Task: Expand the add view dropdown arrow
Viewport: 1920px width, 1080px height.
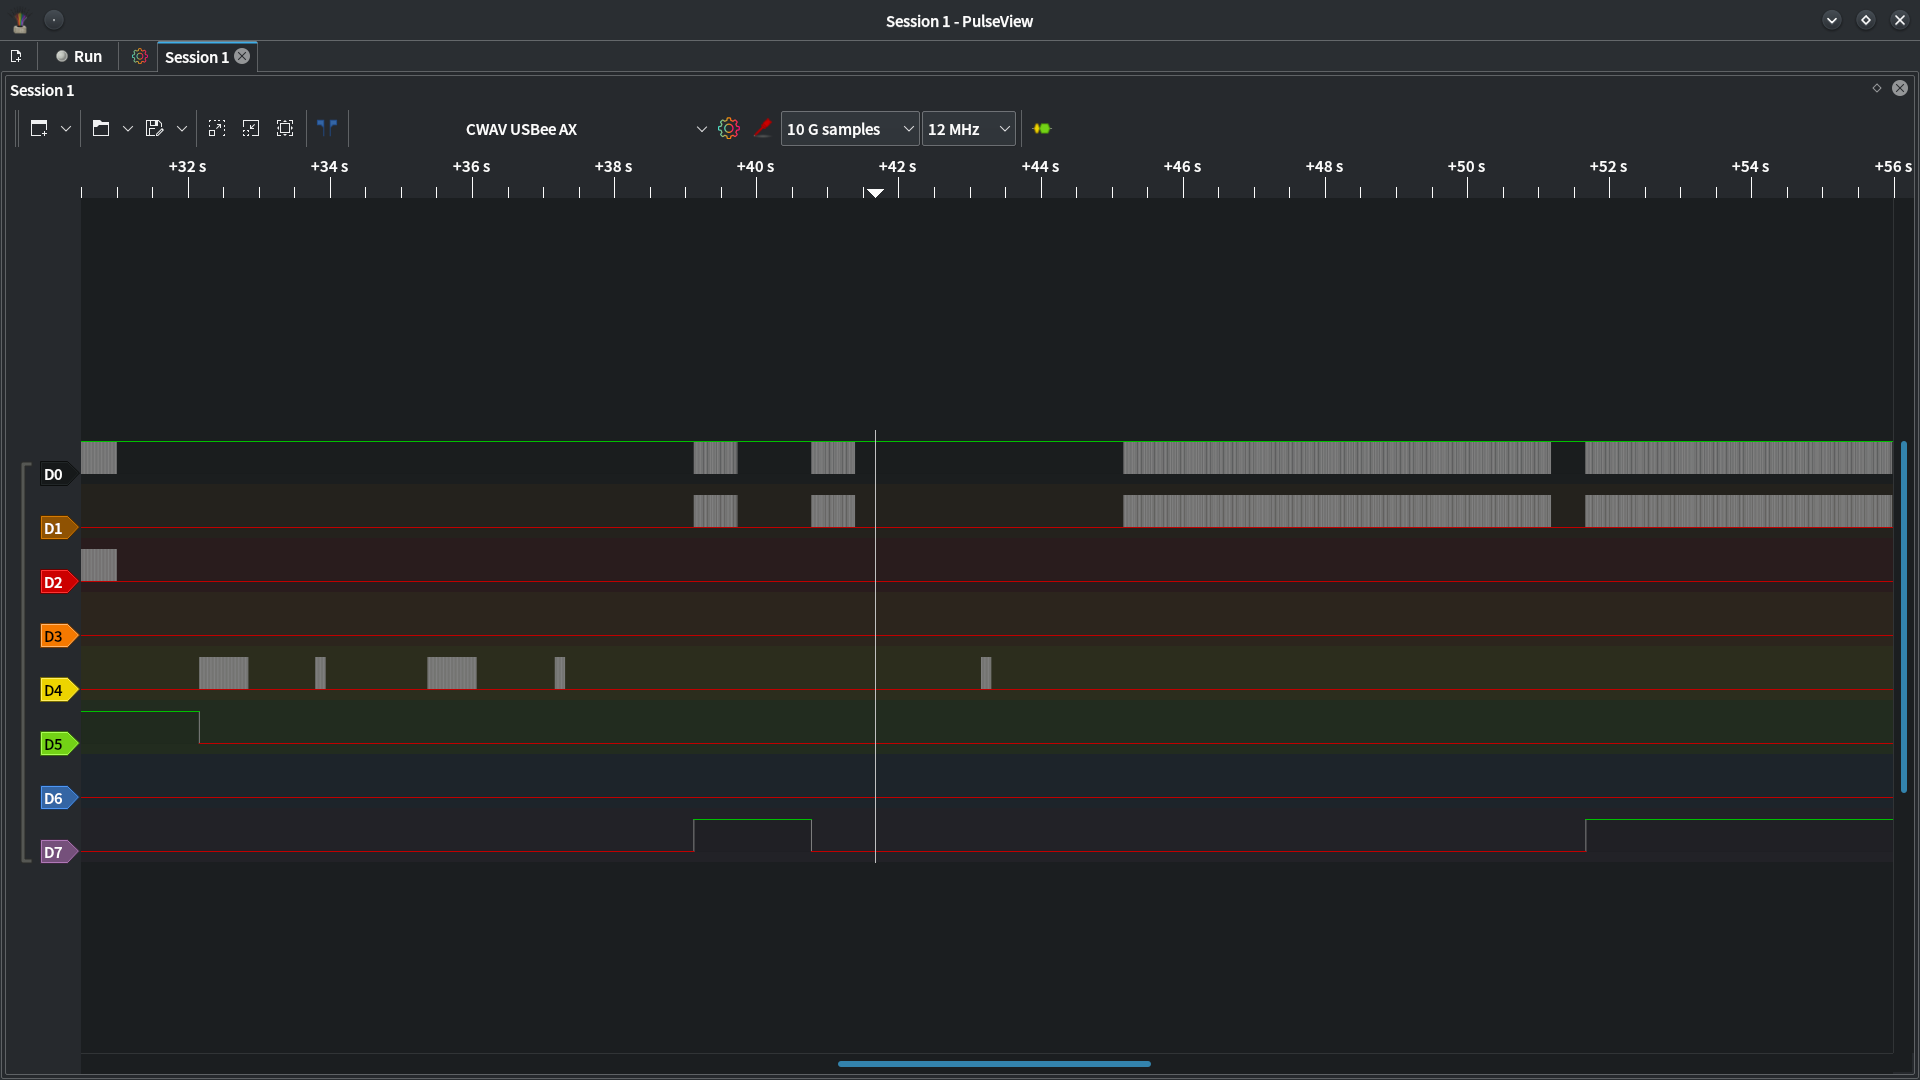Action: tap(66, 129)
